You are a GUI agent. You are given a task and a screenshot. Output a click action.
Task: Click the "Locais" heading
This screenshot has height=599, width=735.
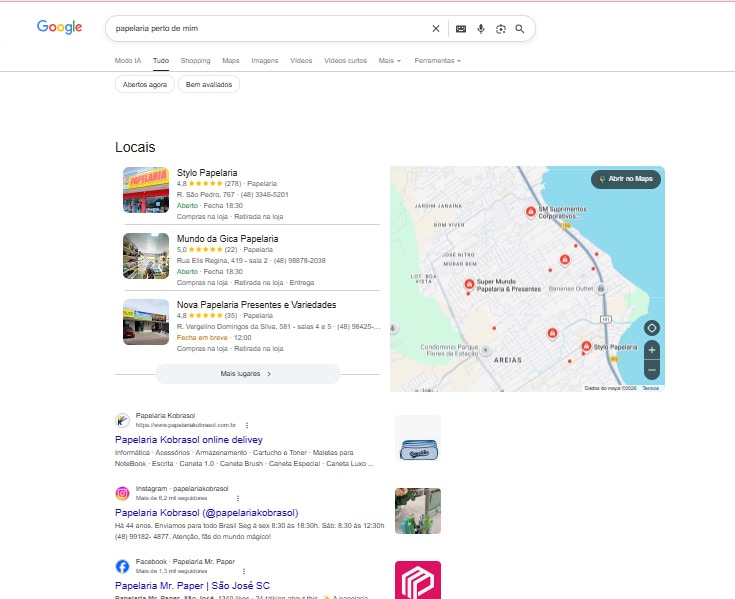[x=135, y=147]
